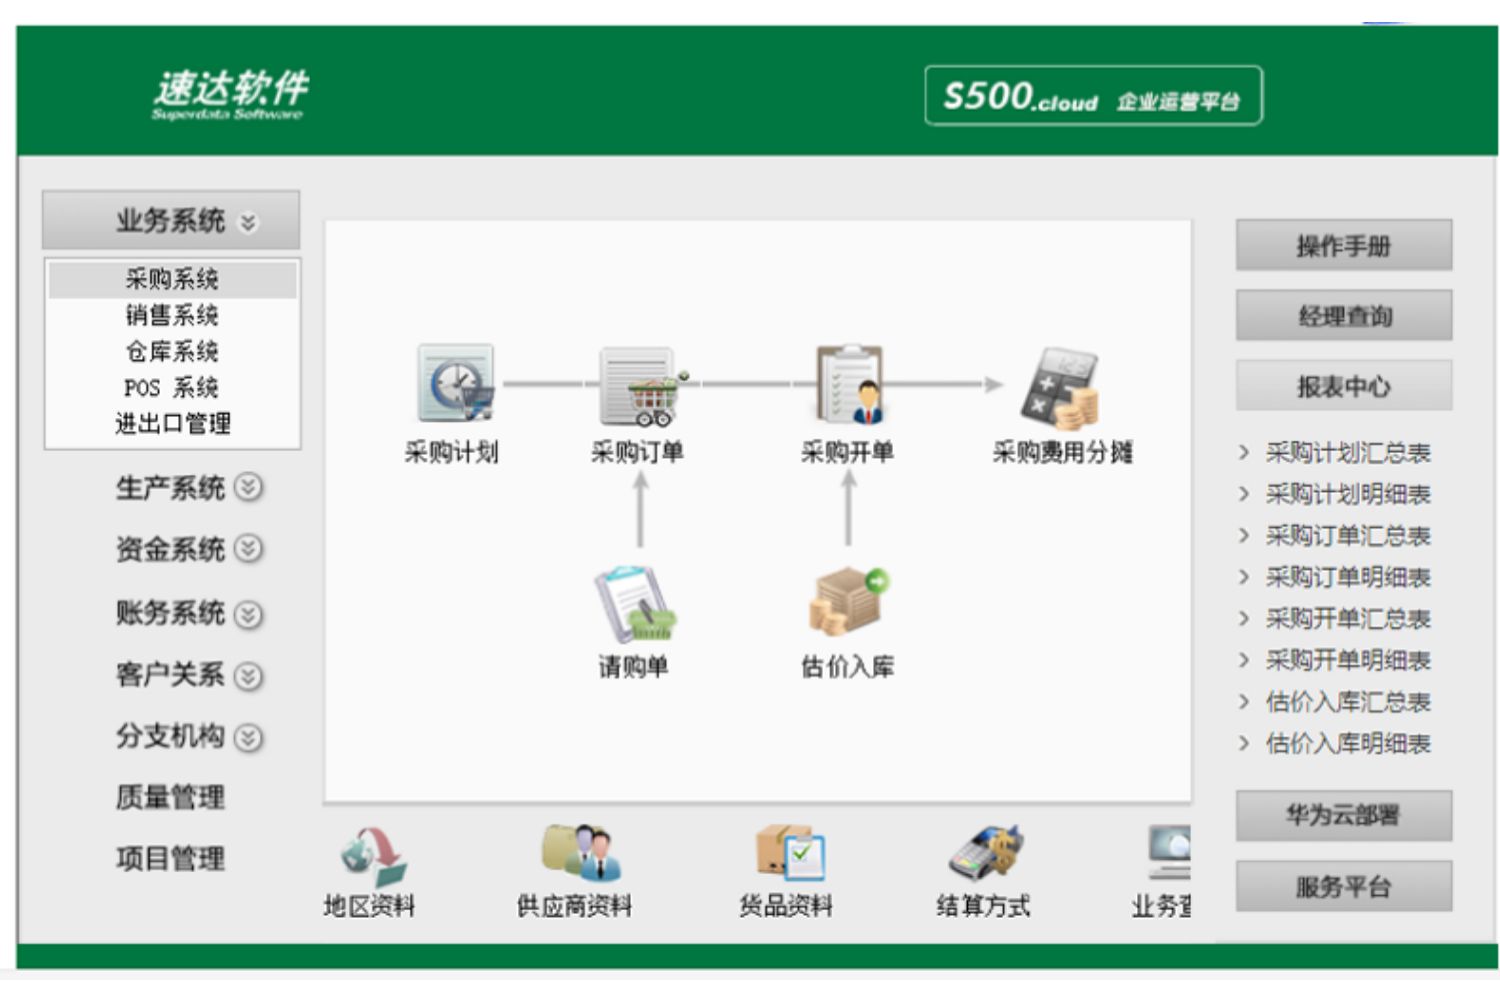Open the 采购计划汇总表 report link

[1348, 453]
